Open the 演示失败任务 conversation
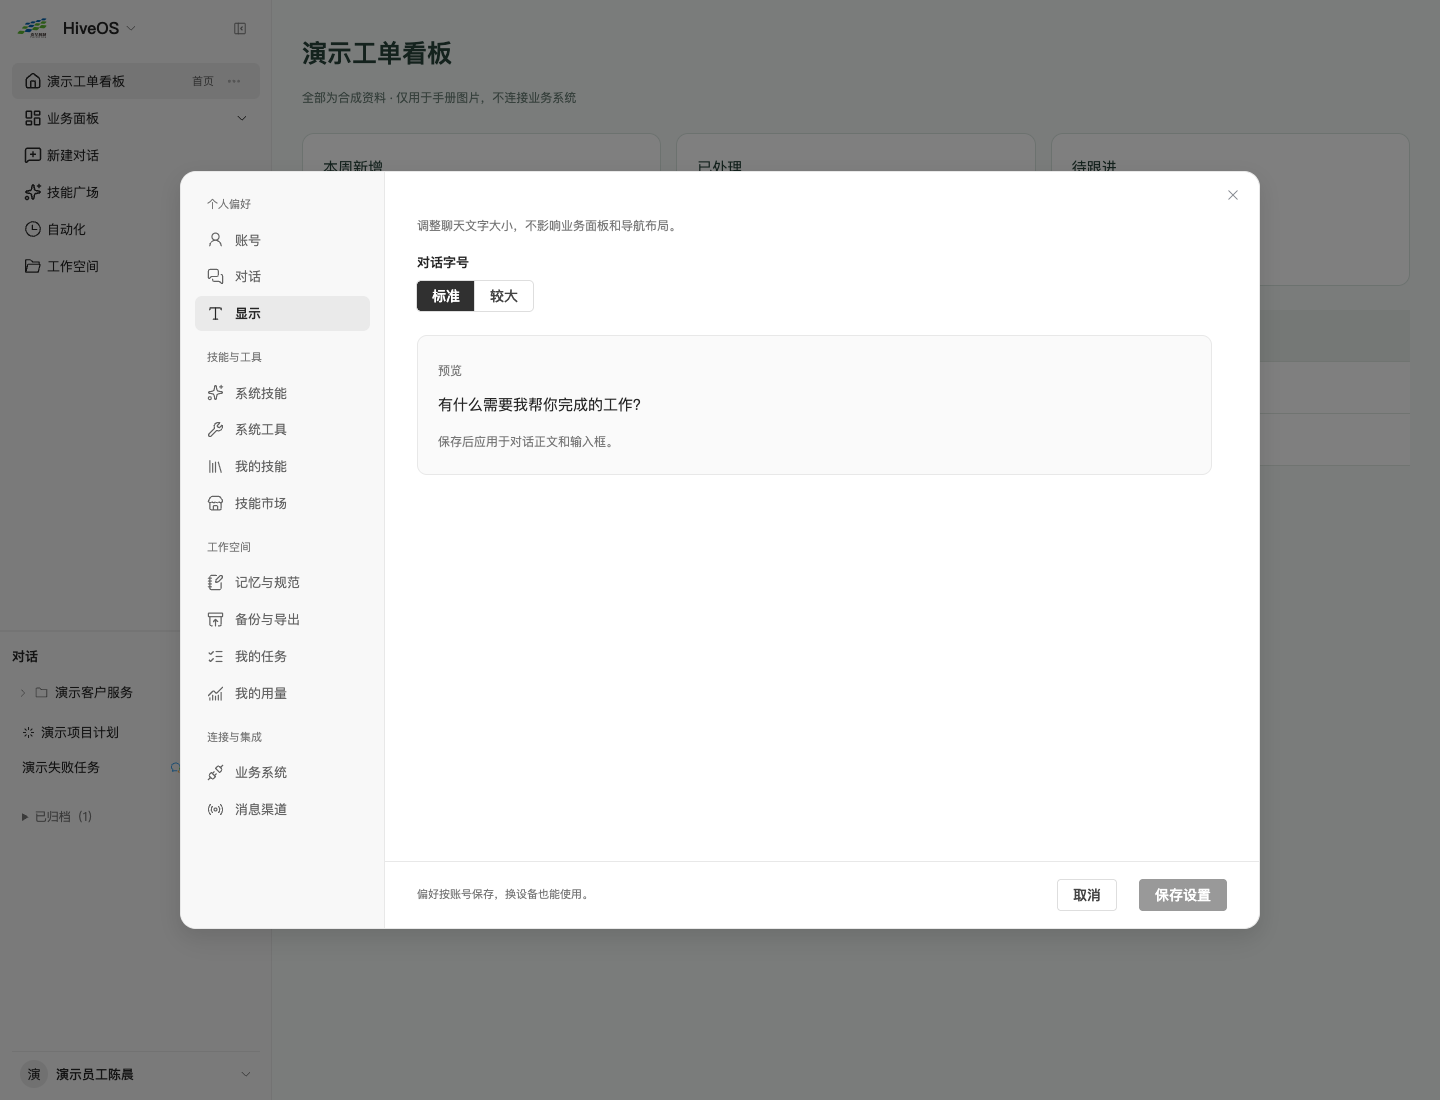The width and height of the screenshot is (1440, 1100). (x=61, y=767)
